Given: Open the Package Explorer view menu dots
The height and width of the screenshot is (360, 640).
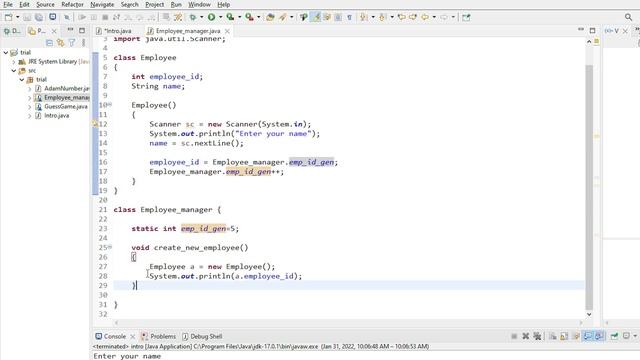Looking at the screenshot, I should tap(84, 42).
